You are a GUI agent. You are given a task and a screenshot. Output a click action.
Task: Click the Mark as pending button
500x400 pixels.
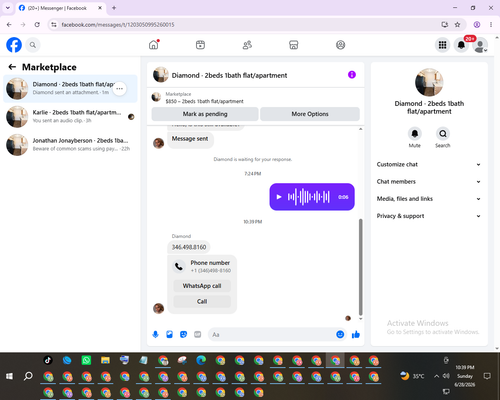click(205, 114)
